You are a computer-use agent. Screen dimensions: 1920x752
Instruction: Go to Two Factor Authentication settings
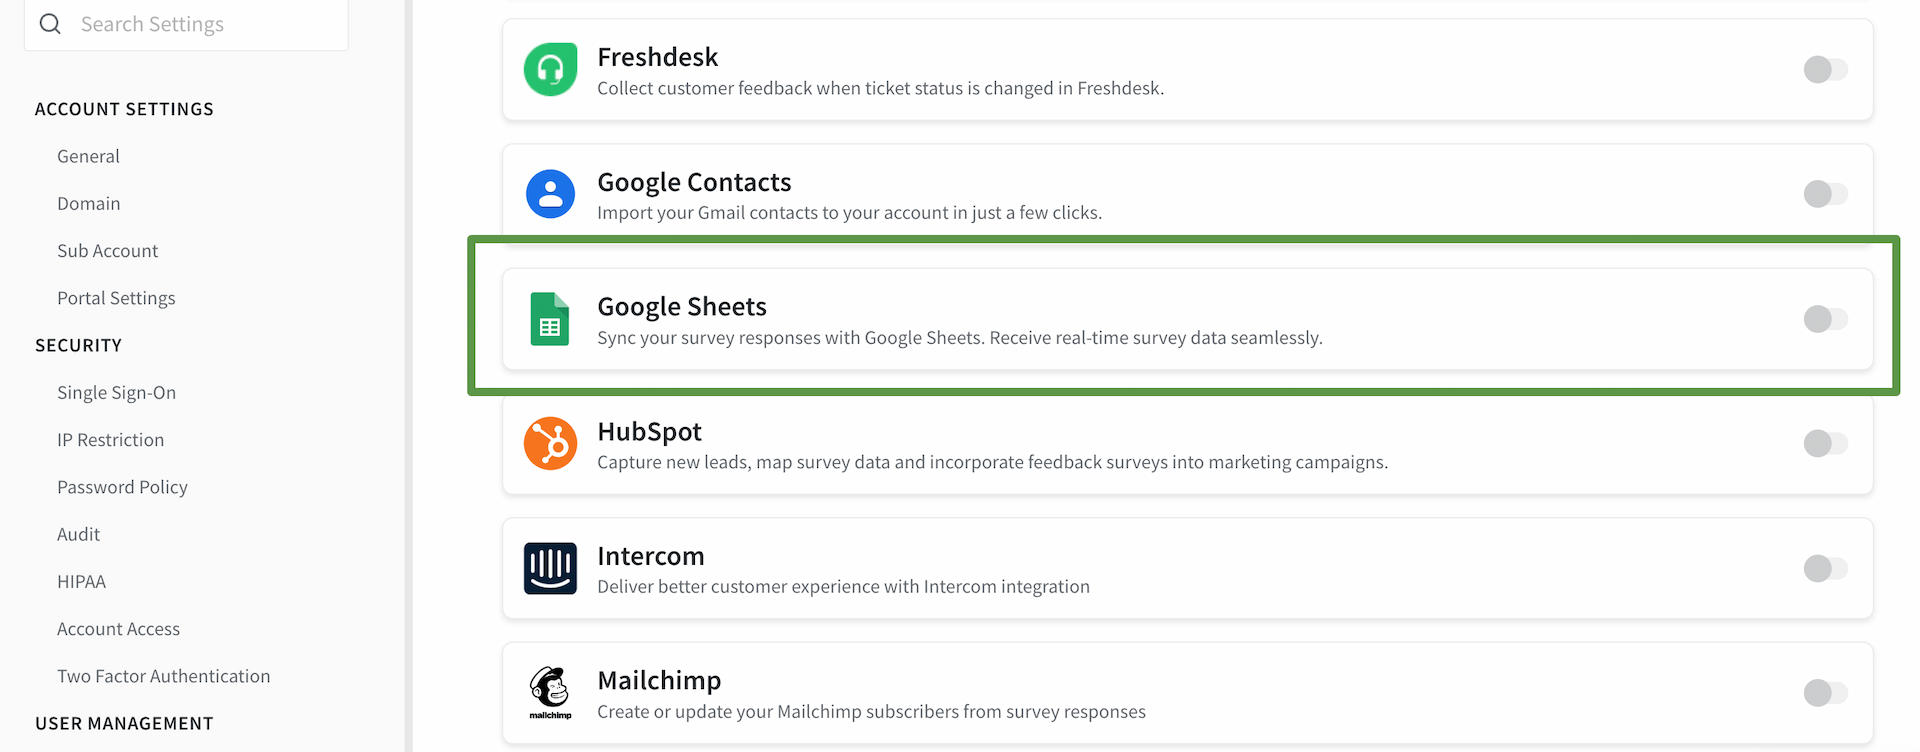pos(163,676)
